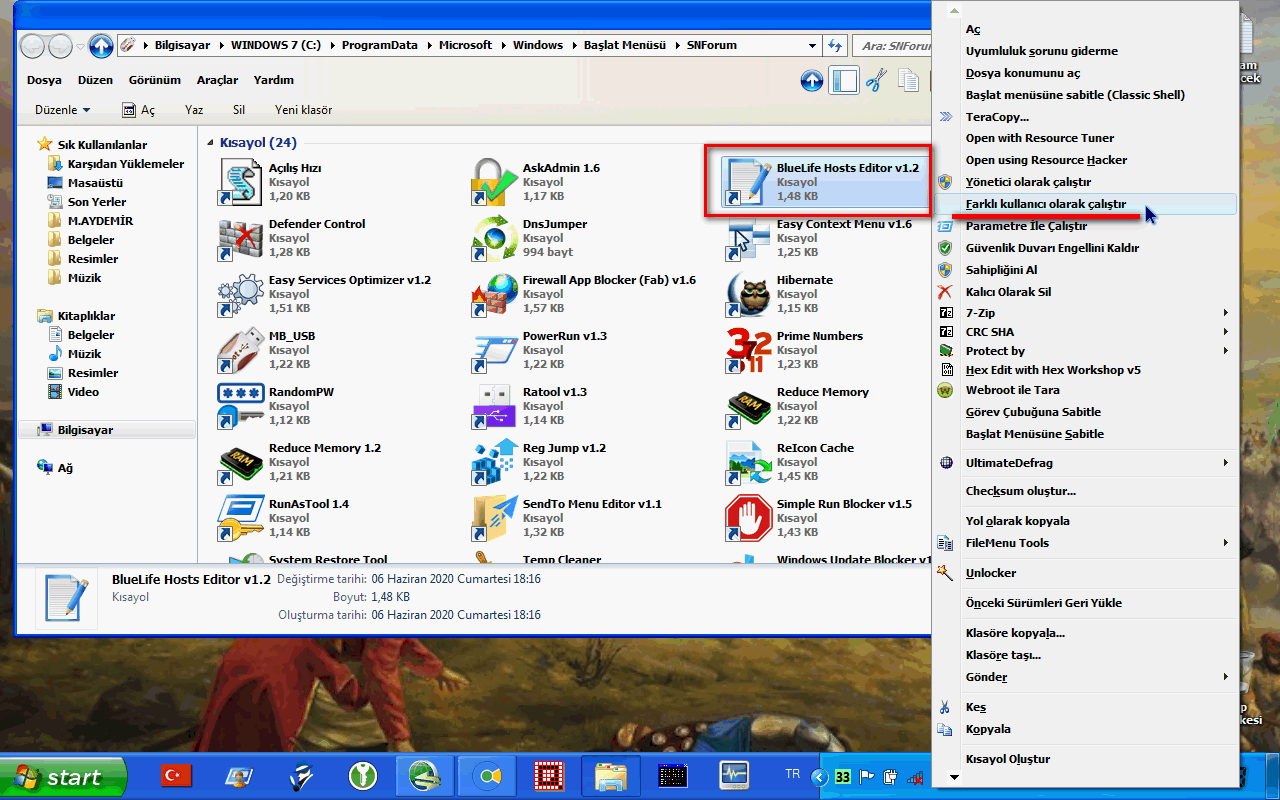This screenshot has width=1280, height=800.
Task: Click the TR language indicator in taskbar
Action: (x=793, y=774)
